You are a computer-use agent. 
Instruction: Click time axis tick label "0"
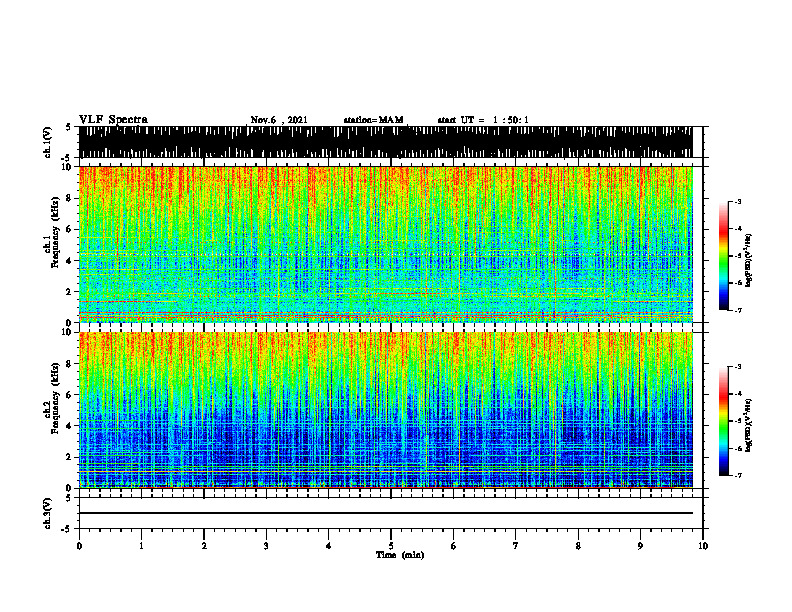click(79, 546)
